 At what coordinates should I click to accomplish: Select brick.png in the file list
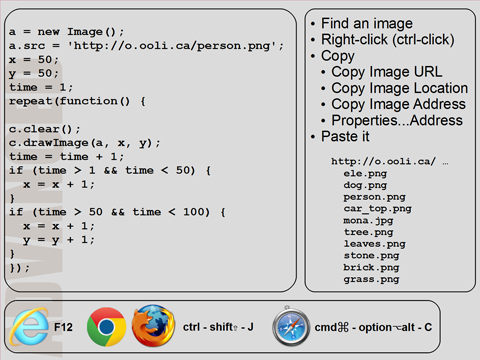click(371, 268)
